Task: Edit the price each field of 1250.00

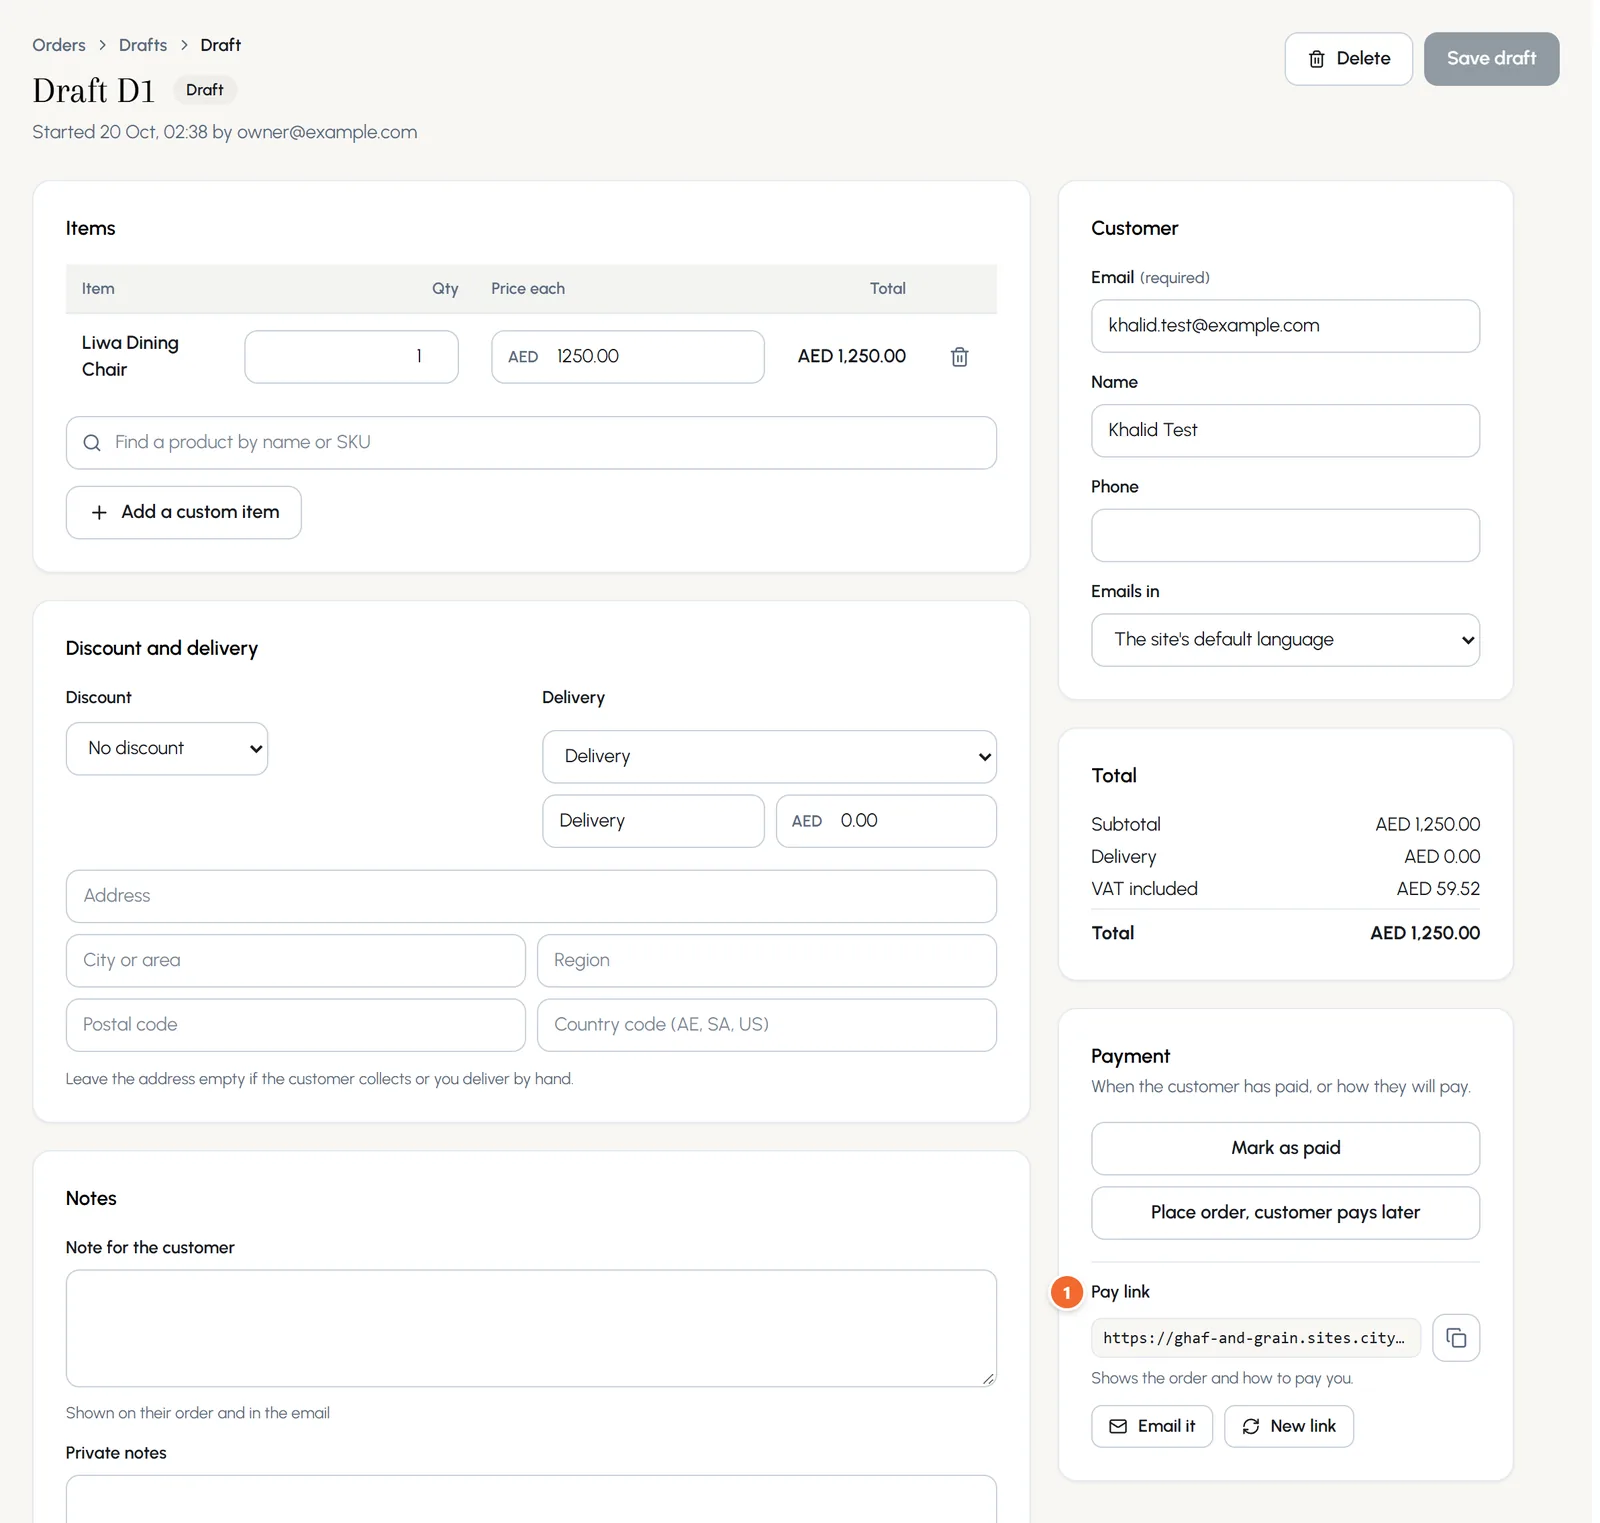Action: coord(628,357)
